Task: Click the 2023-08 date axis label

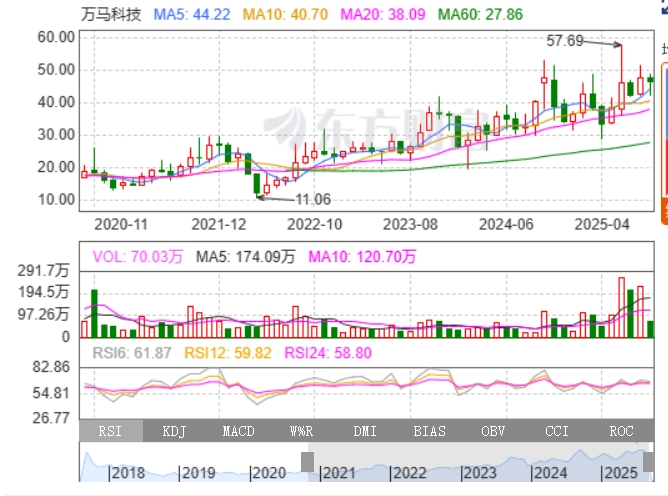Action: point(410,224)
